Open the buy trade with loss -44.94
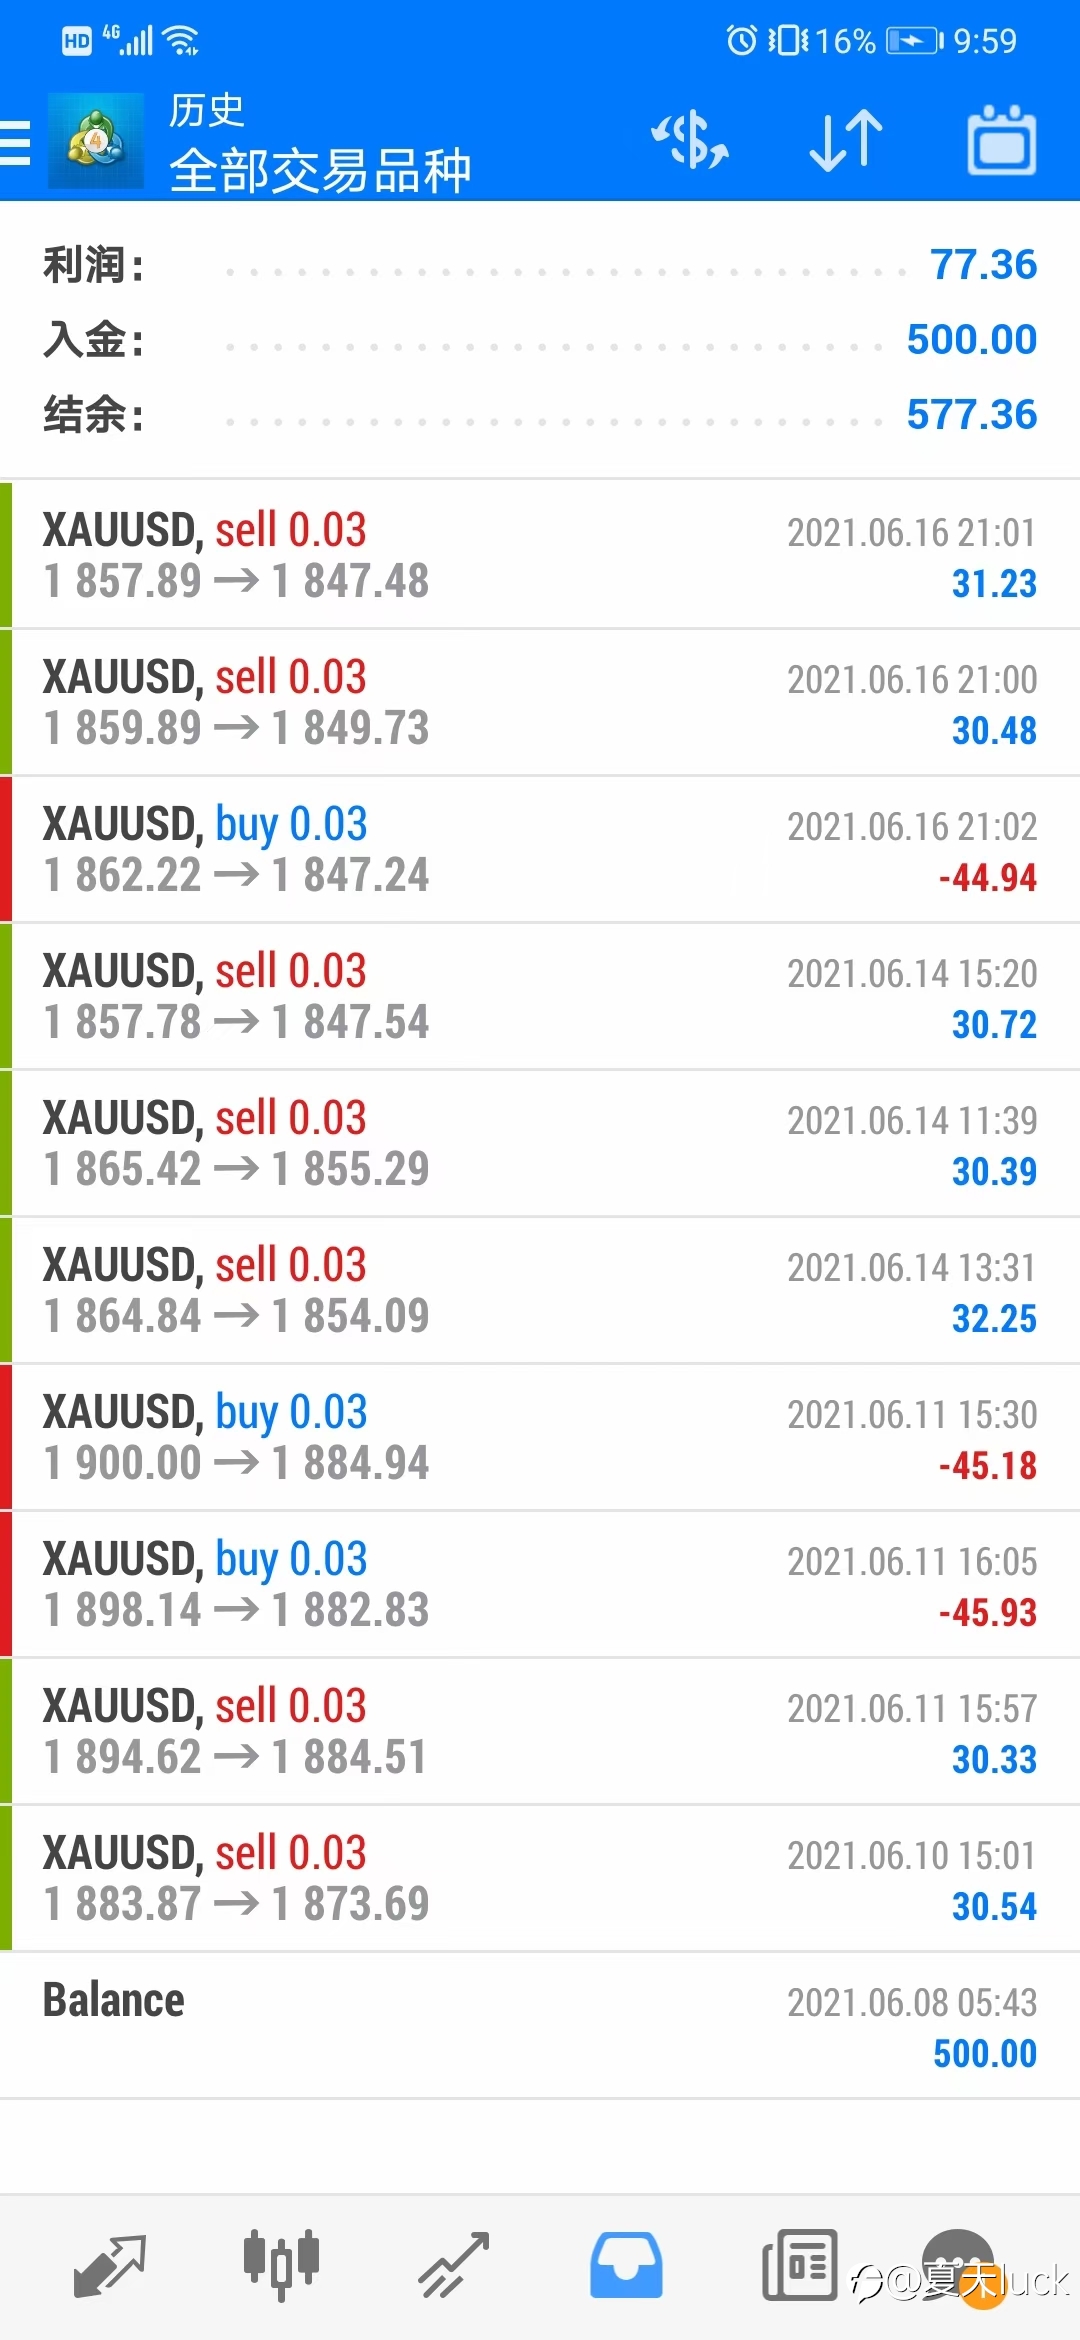The width and height of the screenshot is (1080, 2340). (540, 849)
